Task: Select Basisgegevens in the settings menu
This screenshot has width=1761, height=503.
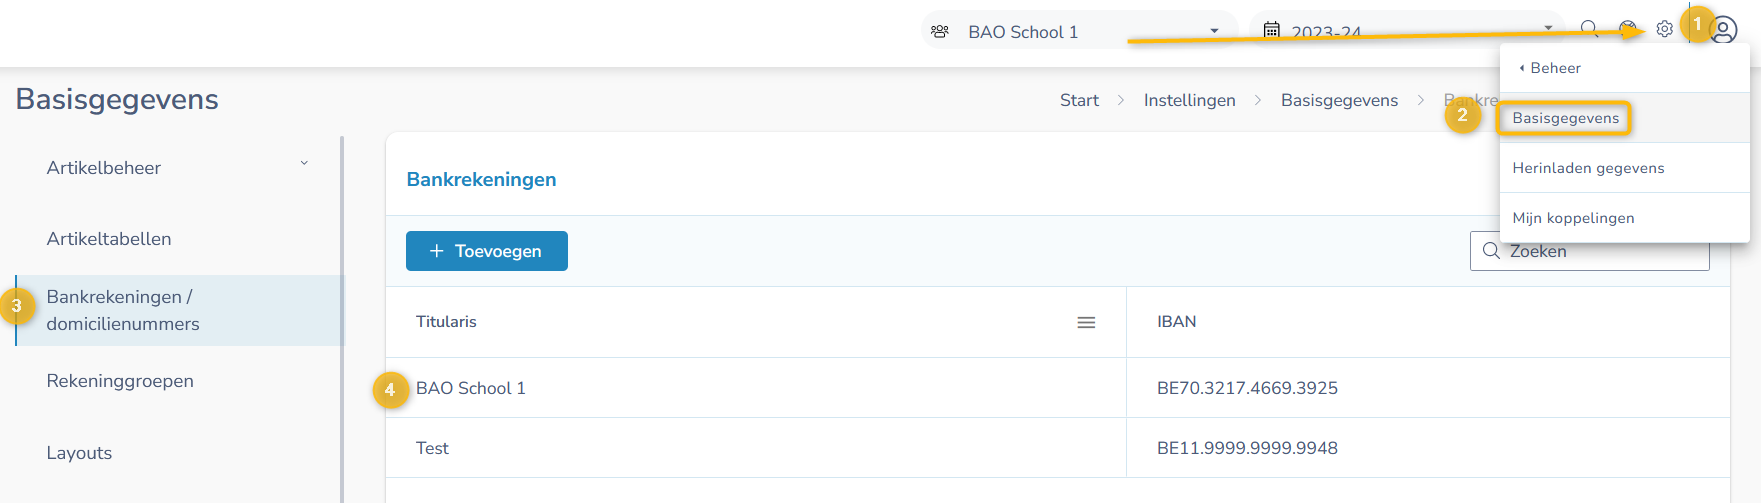Action: [x=1565, y=118]
